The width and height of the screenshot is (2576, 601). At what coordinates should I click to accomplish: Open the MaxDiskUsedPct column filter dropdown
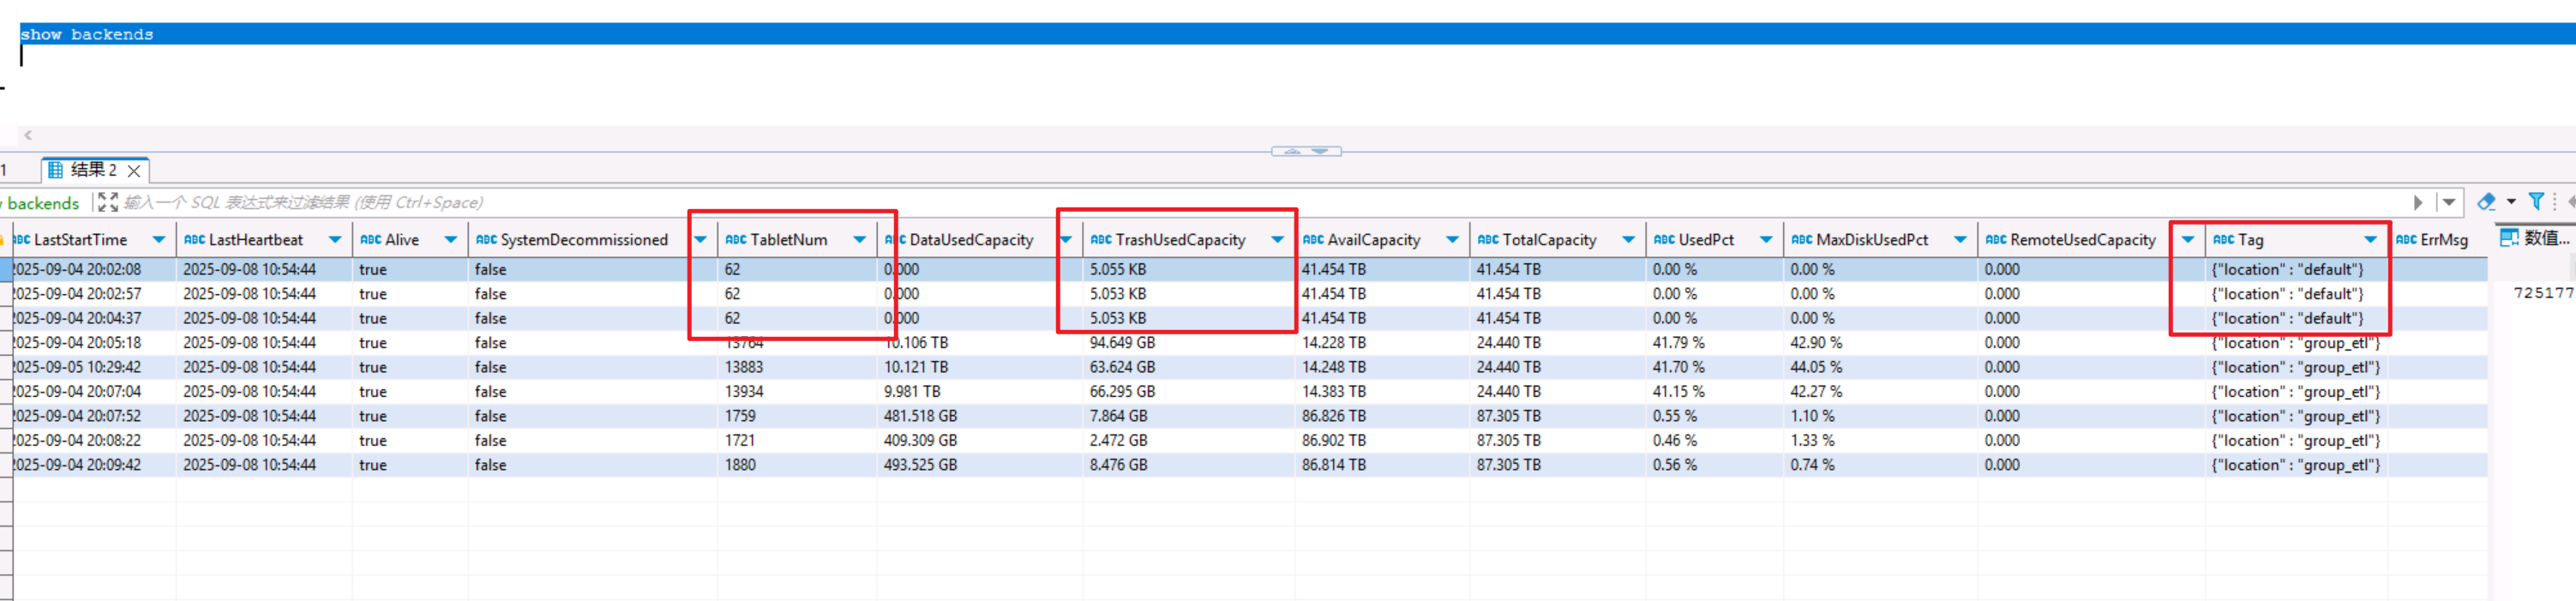point(1961,240)
